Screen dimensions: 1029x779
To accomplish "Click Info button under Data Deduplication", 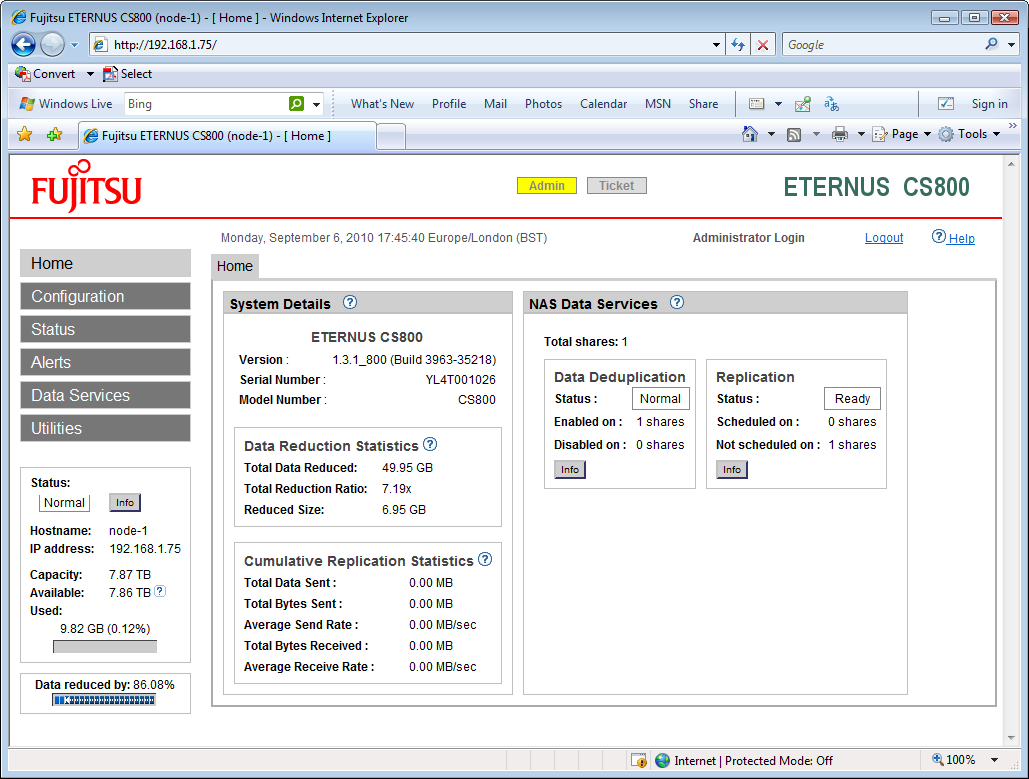I will pyautogui.click(x=570, y=469).
